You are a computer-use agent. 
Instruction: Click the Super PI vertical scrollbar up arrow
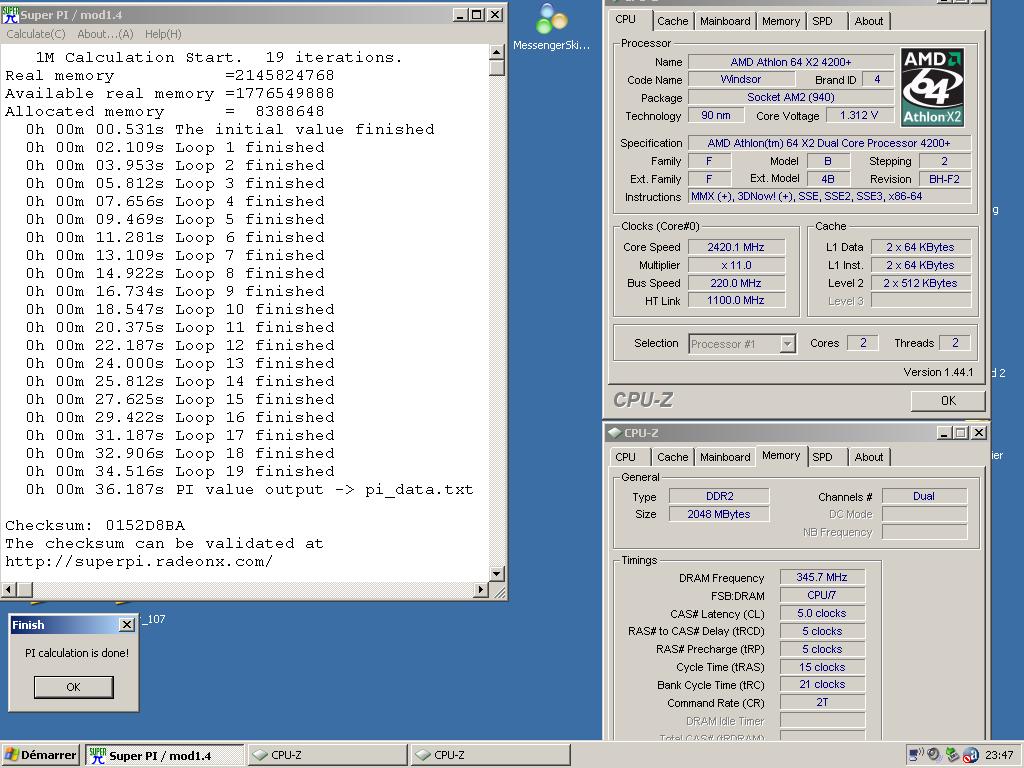click(x=497, y=52)
